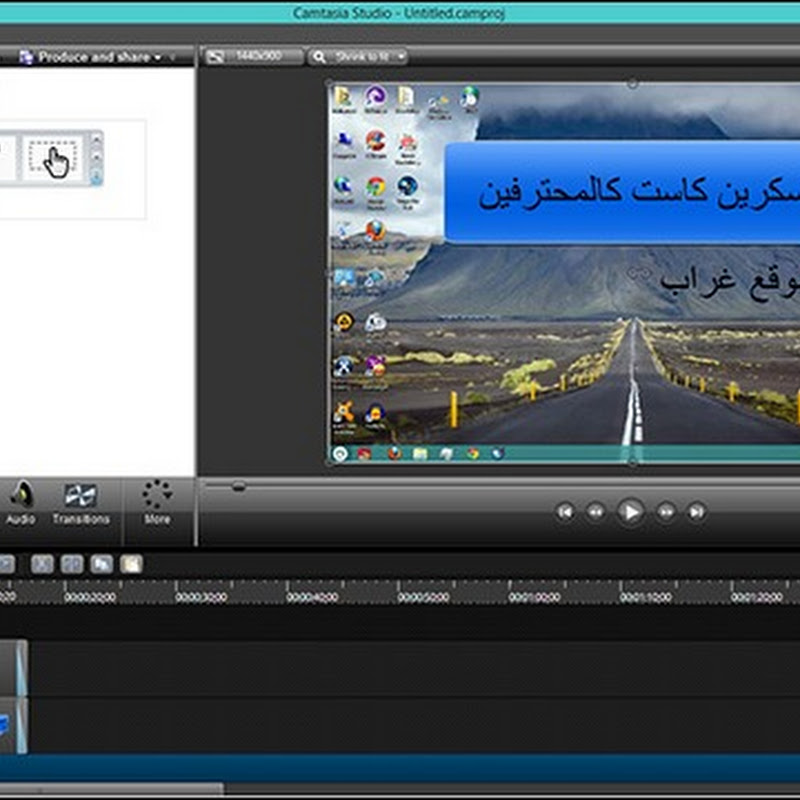Click the Split icon in timeline toolbar

pos(72,564)
